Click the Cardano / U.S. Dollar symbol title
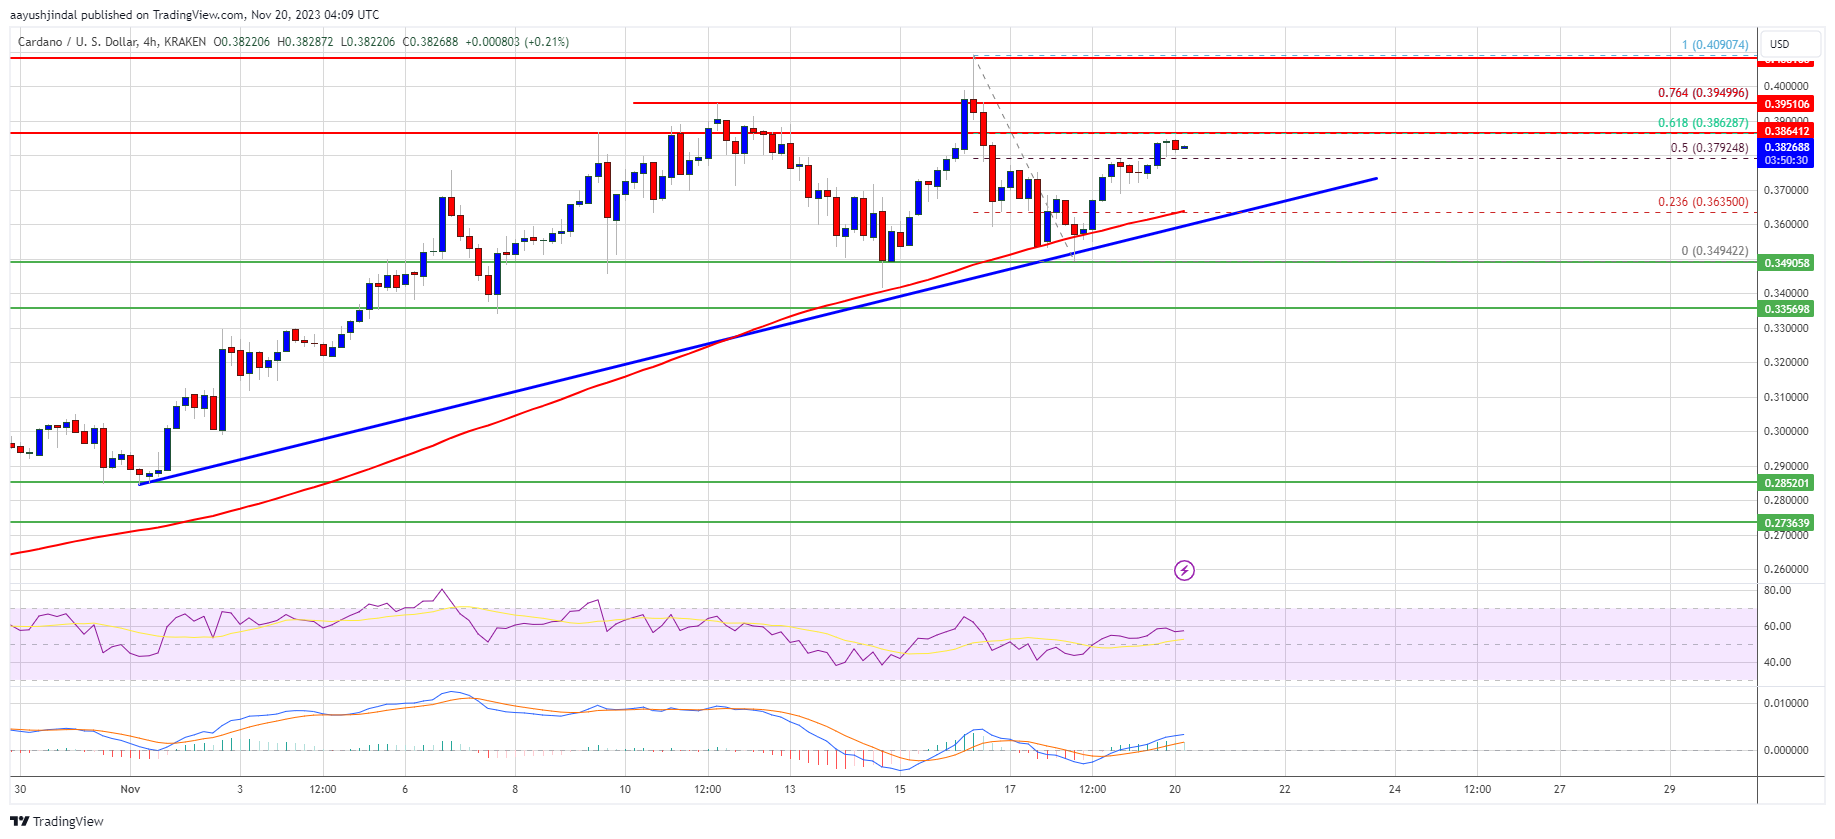This screenshot has width=1835, height=839. coord(84,42)
